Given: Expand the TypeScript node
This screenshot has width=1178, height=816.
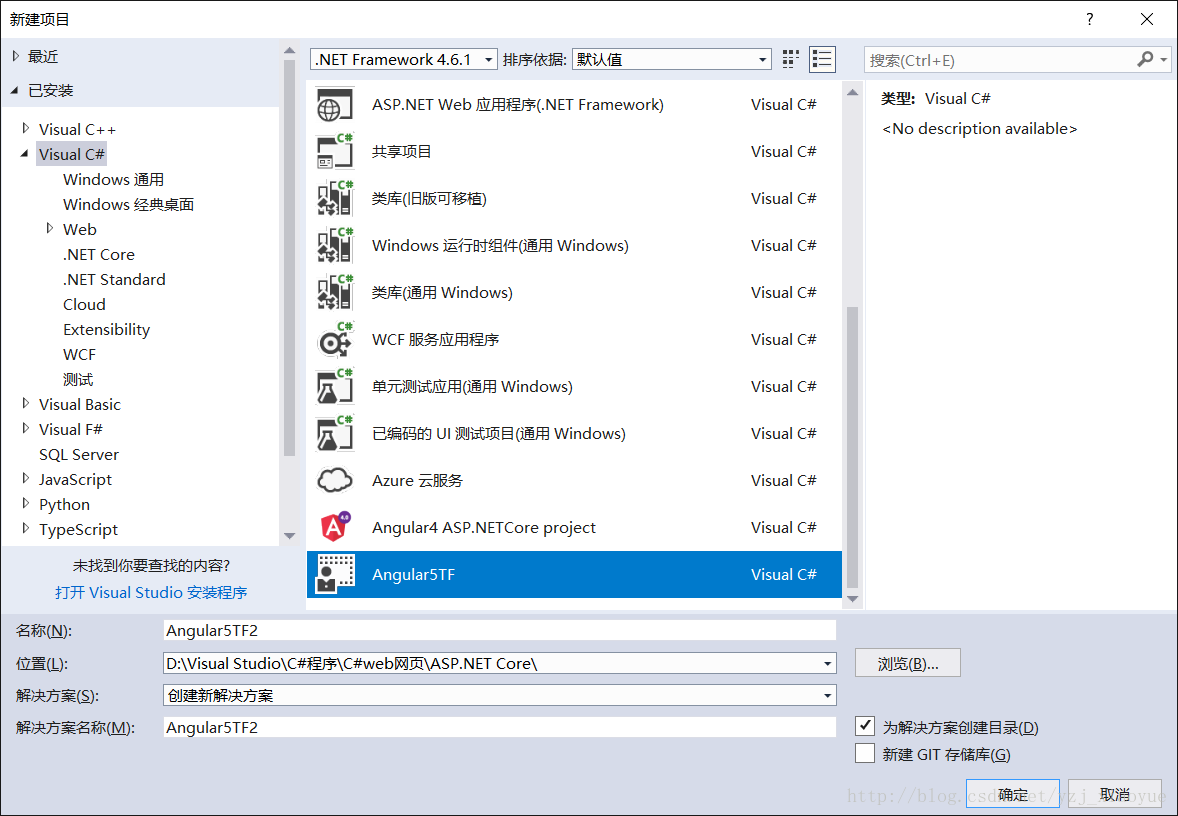Looking at the screenshot, I should click(x=26, y=528).
